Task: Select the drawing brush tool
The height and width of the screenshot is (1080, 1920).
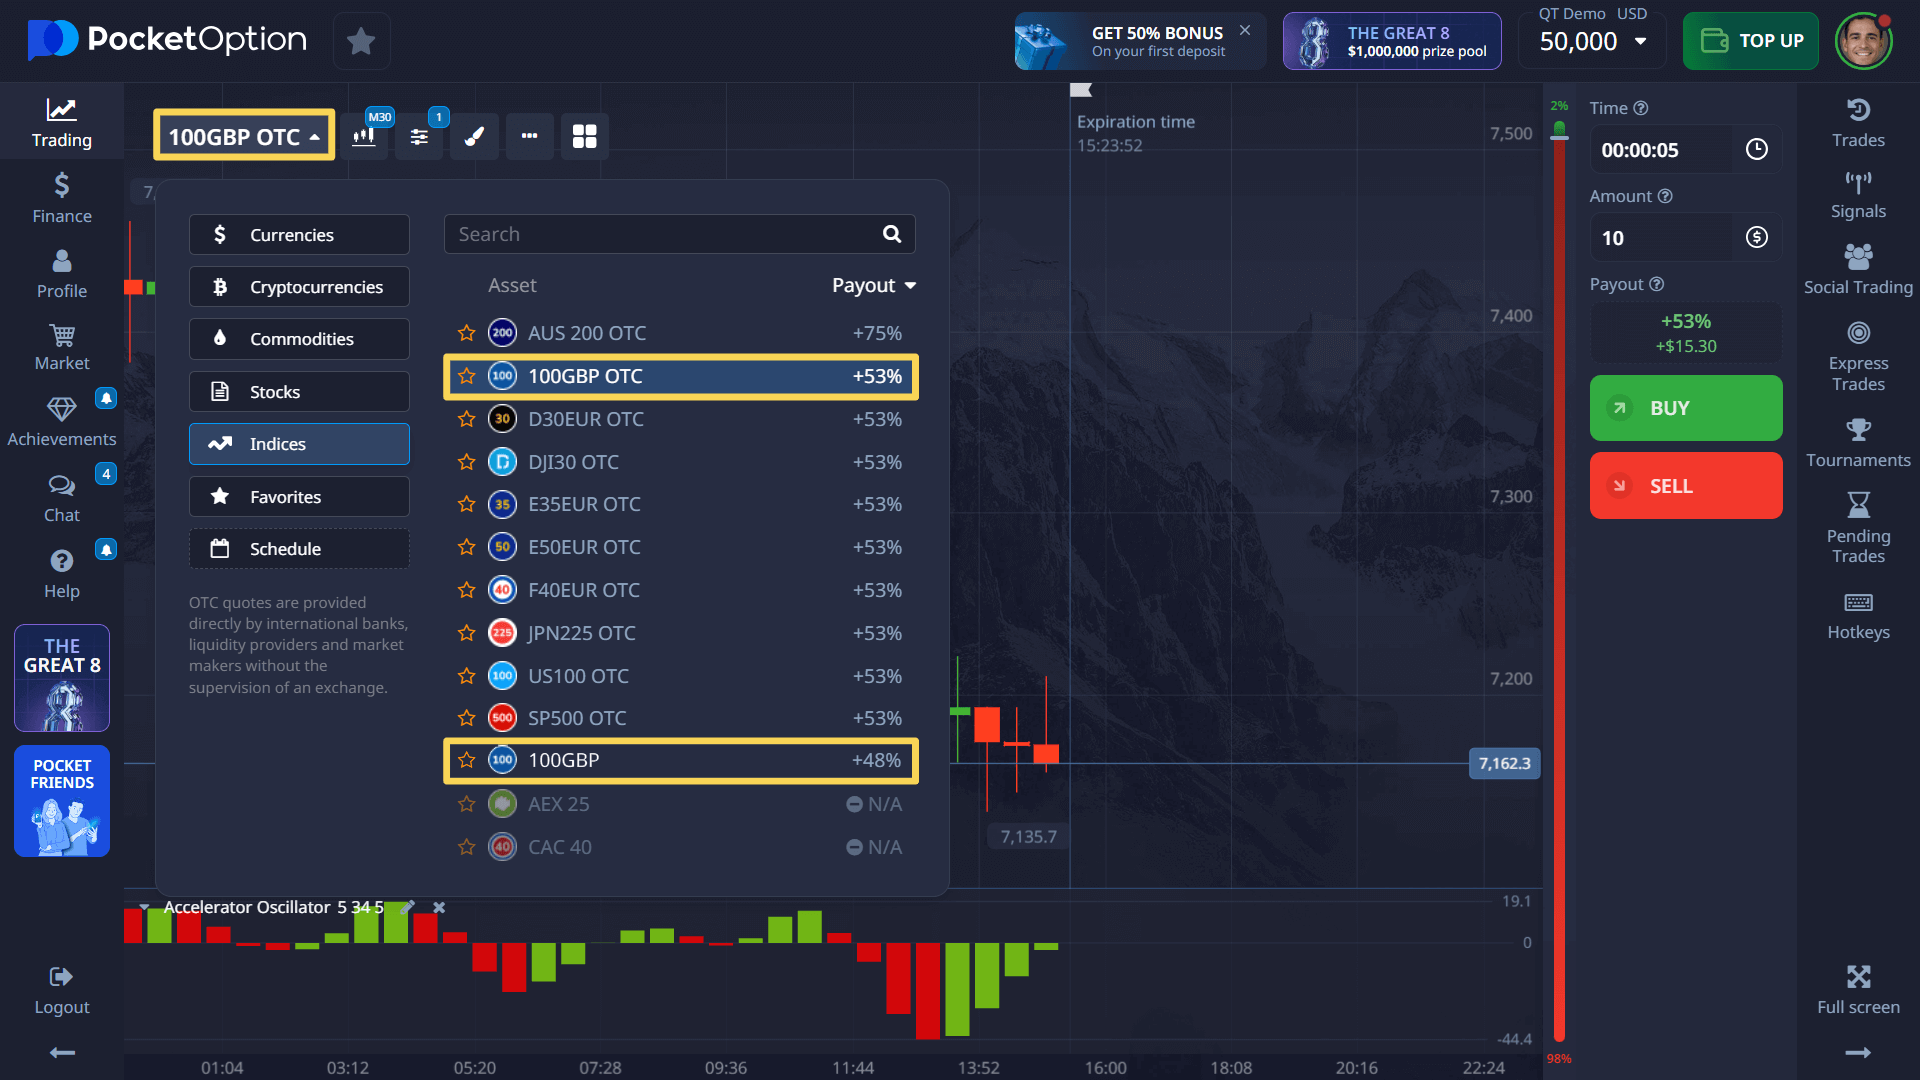Action: (x=474, y=136)
